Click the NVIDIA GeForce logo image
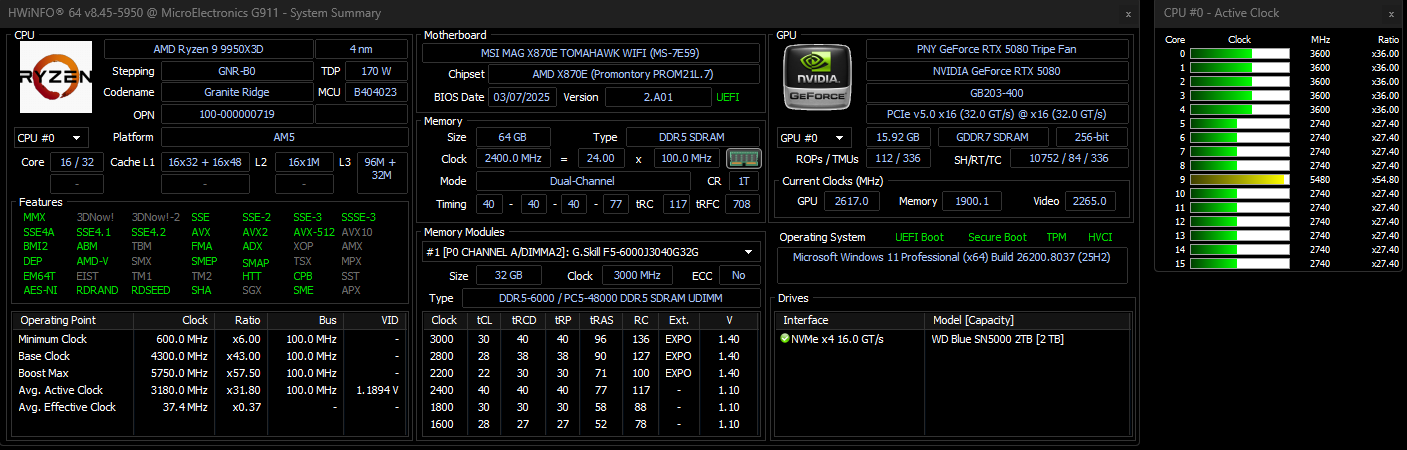Image resolution: width=1407 pixels, height=450 pixels. 818,79
